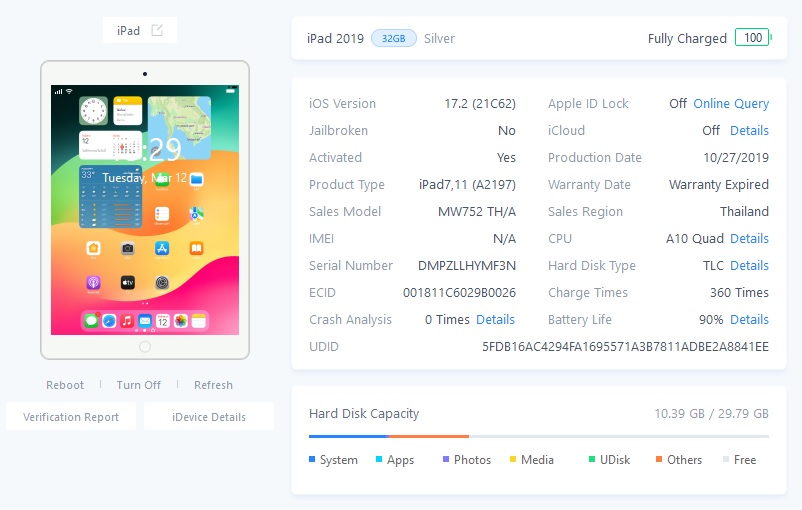This screenshot has width=802, height=510.
Task: Click the sales model MW752 TH/A
Action: tap(477, 211)
